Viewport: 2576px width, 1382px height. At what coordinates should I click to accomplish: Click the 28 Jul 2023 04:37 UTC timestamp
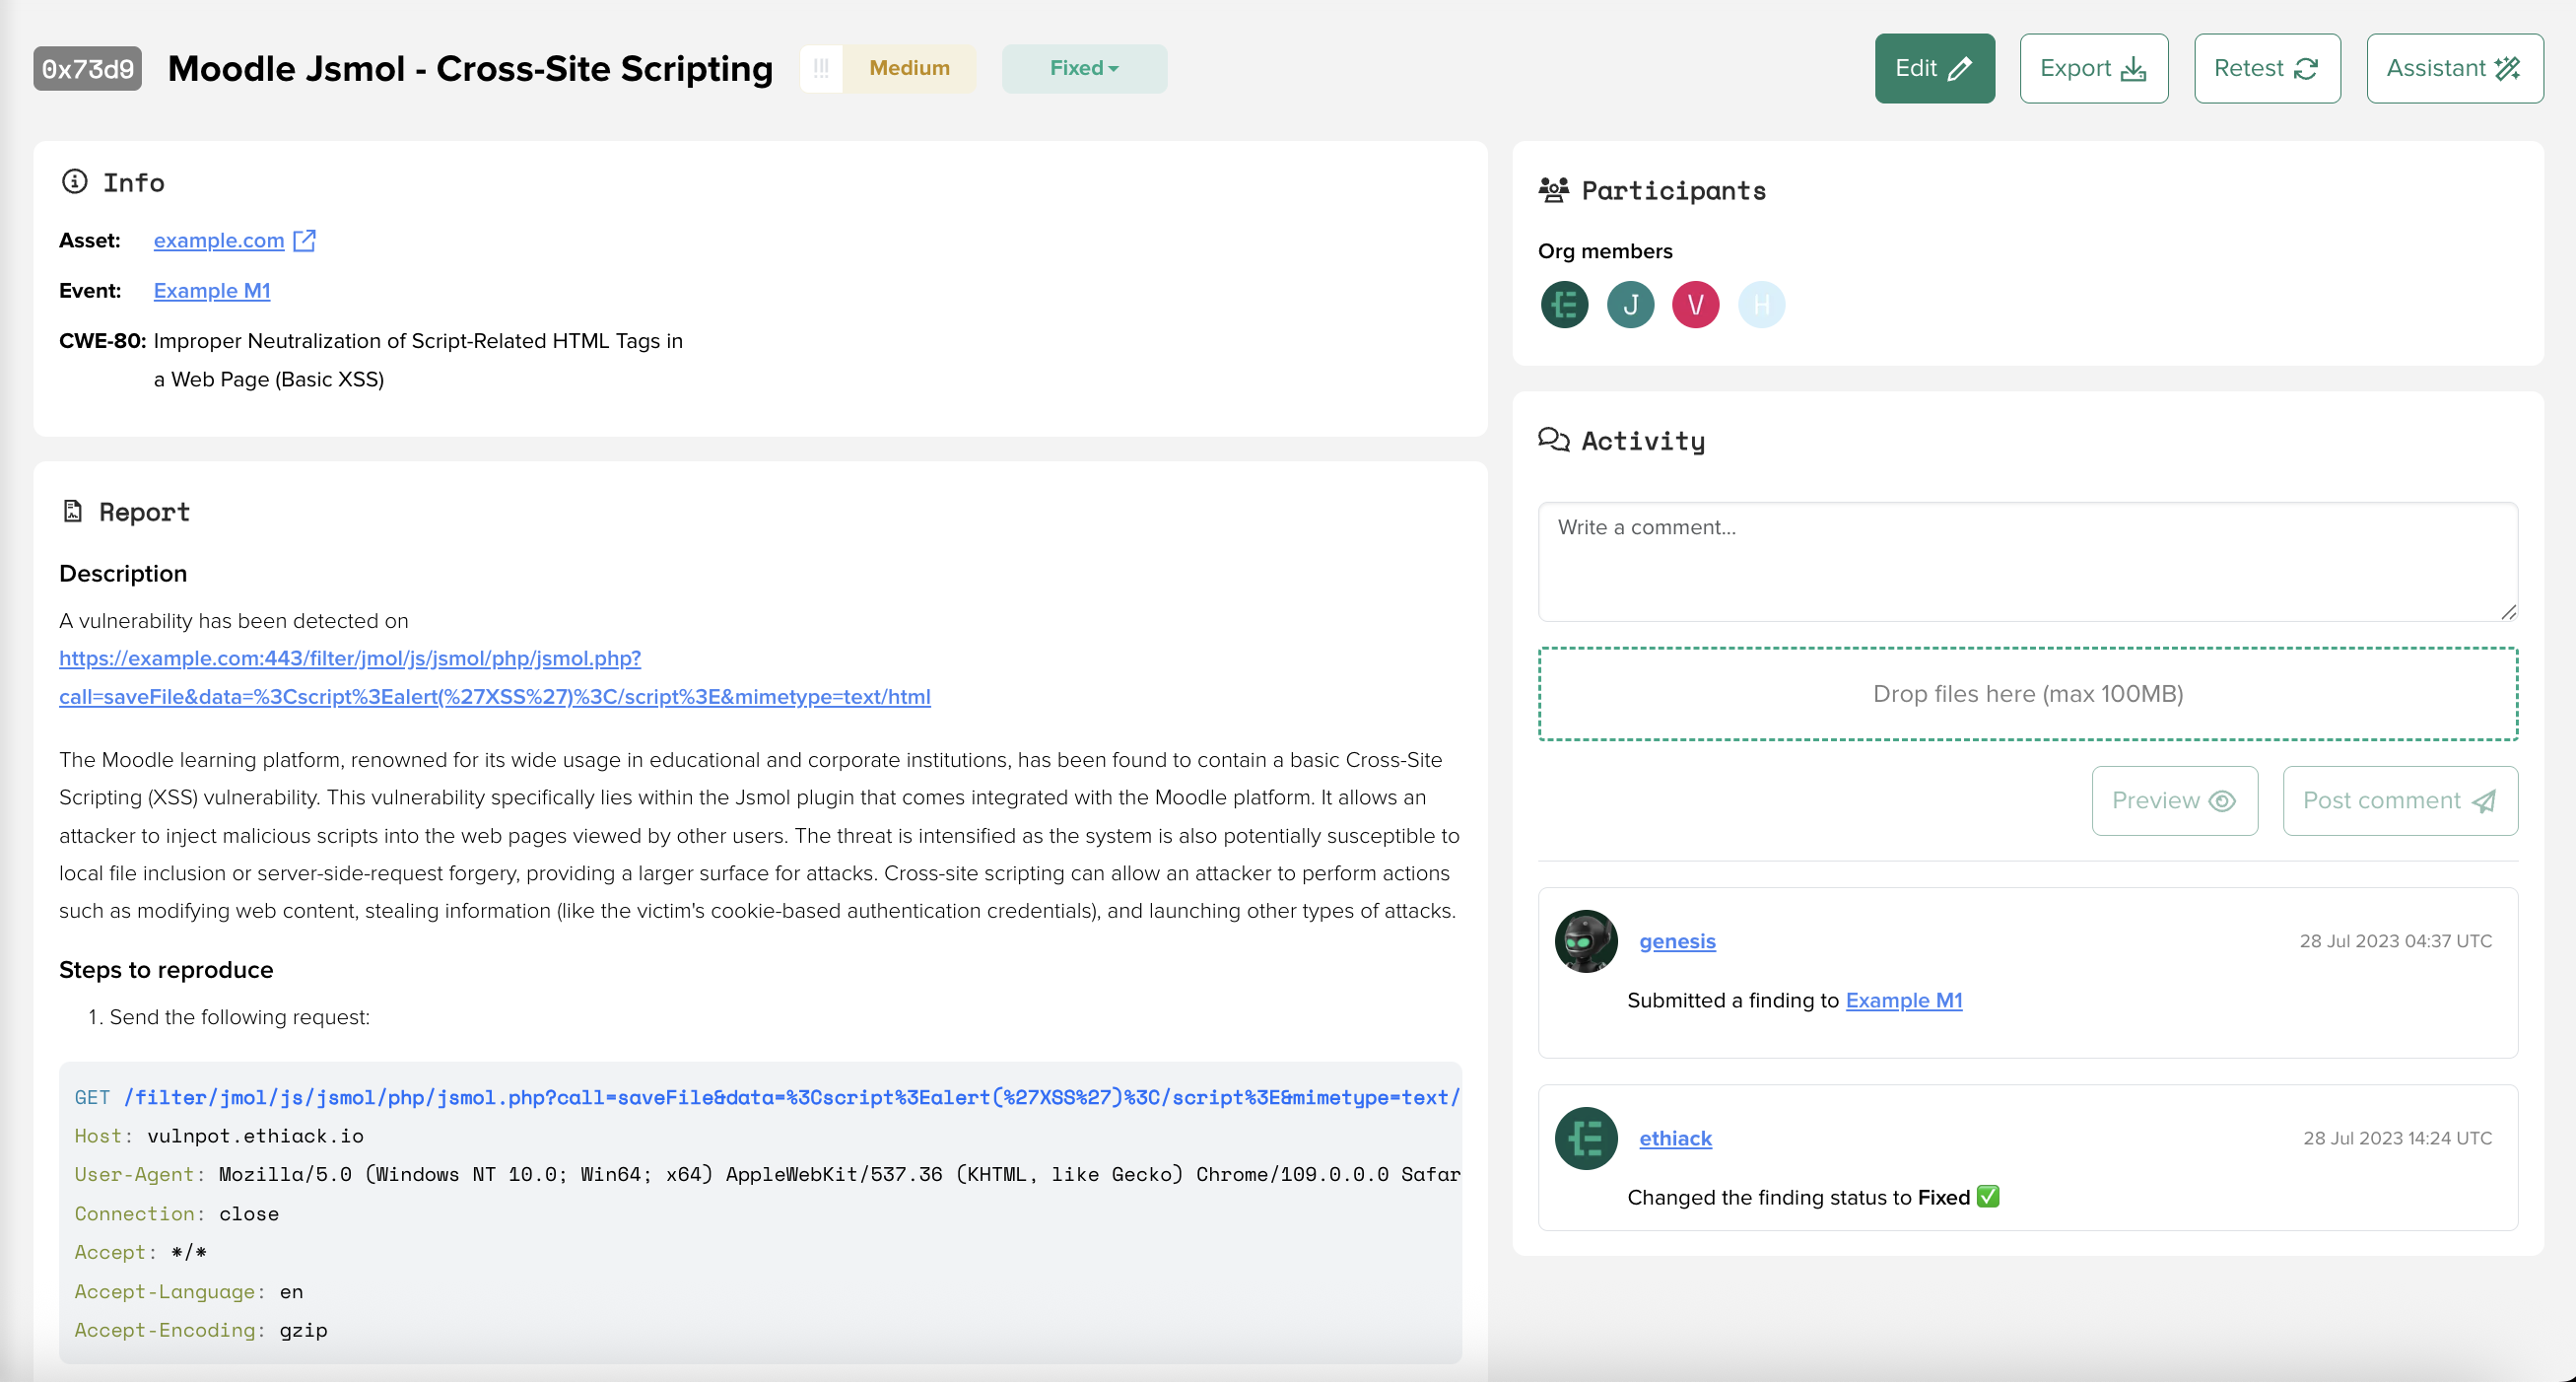tap(2395, 941)
